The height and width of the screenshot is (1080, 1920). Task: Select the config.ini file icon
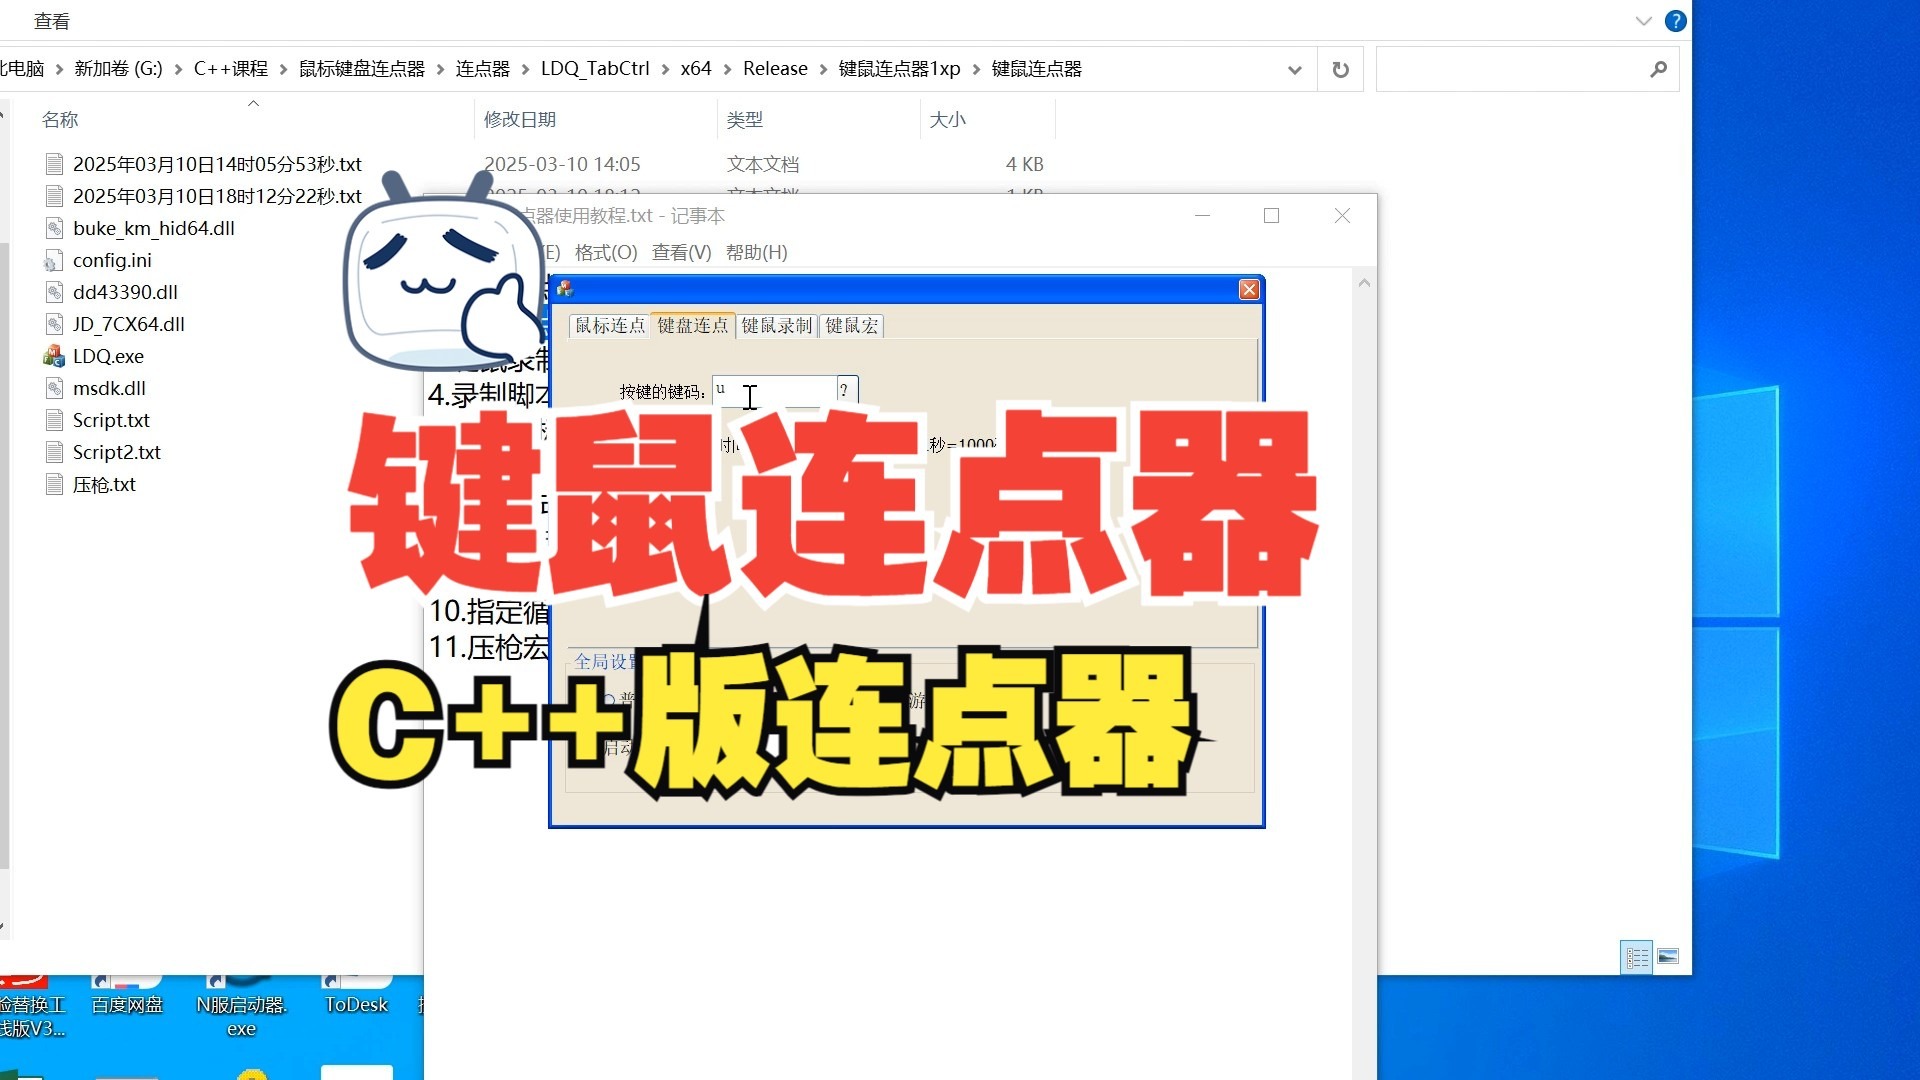(x=54, y=261)
